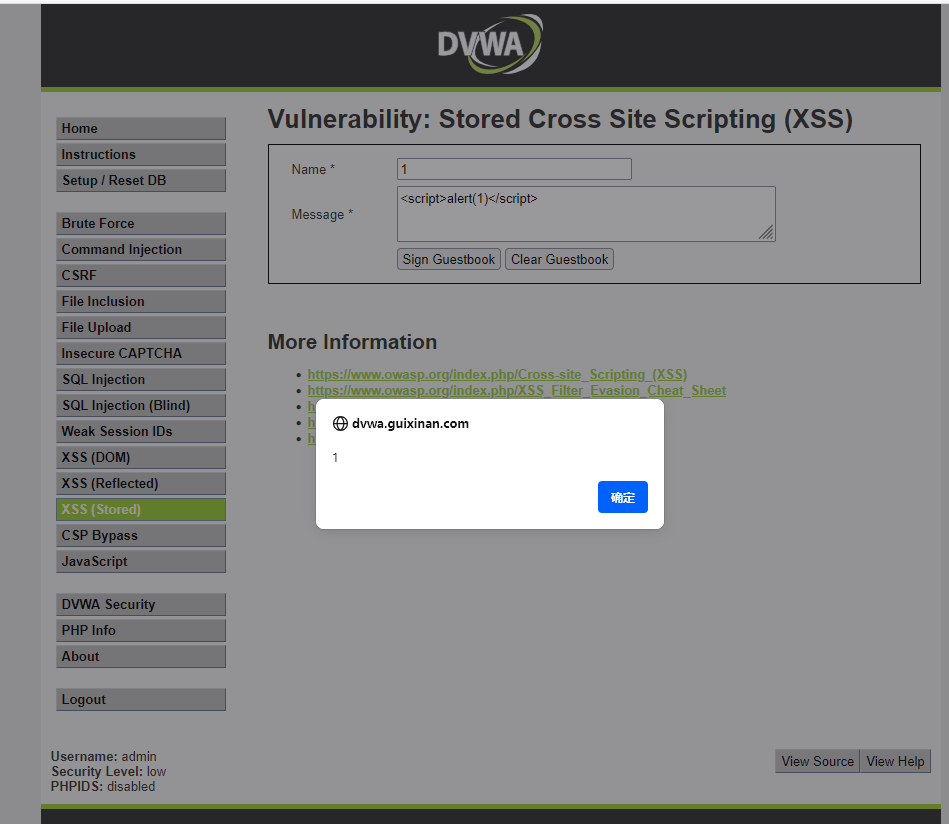Viewport: 949px width, 824px height.
Task: Click the Name input field
Action: click(514, 169)
